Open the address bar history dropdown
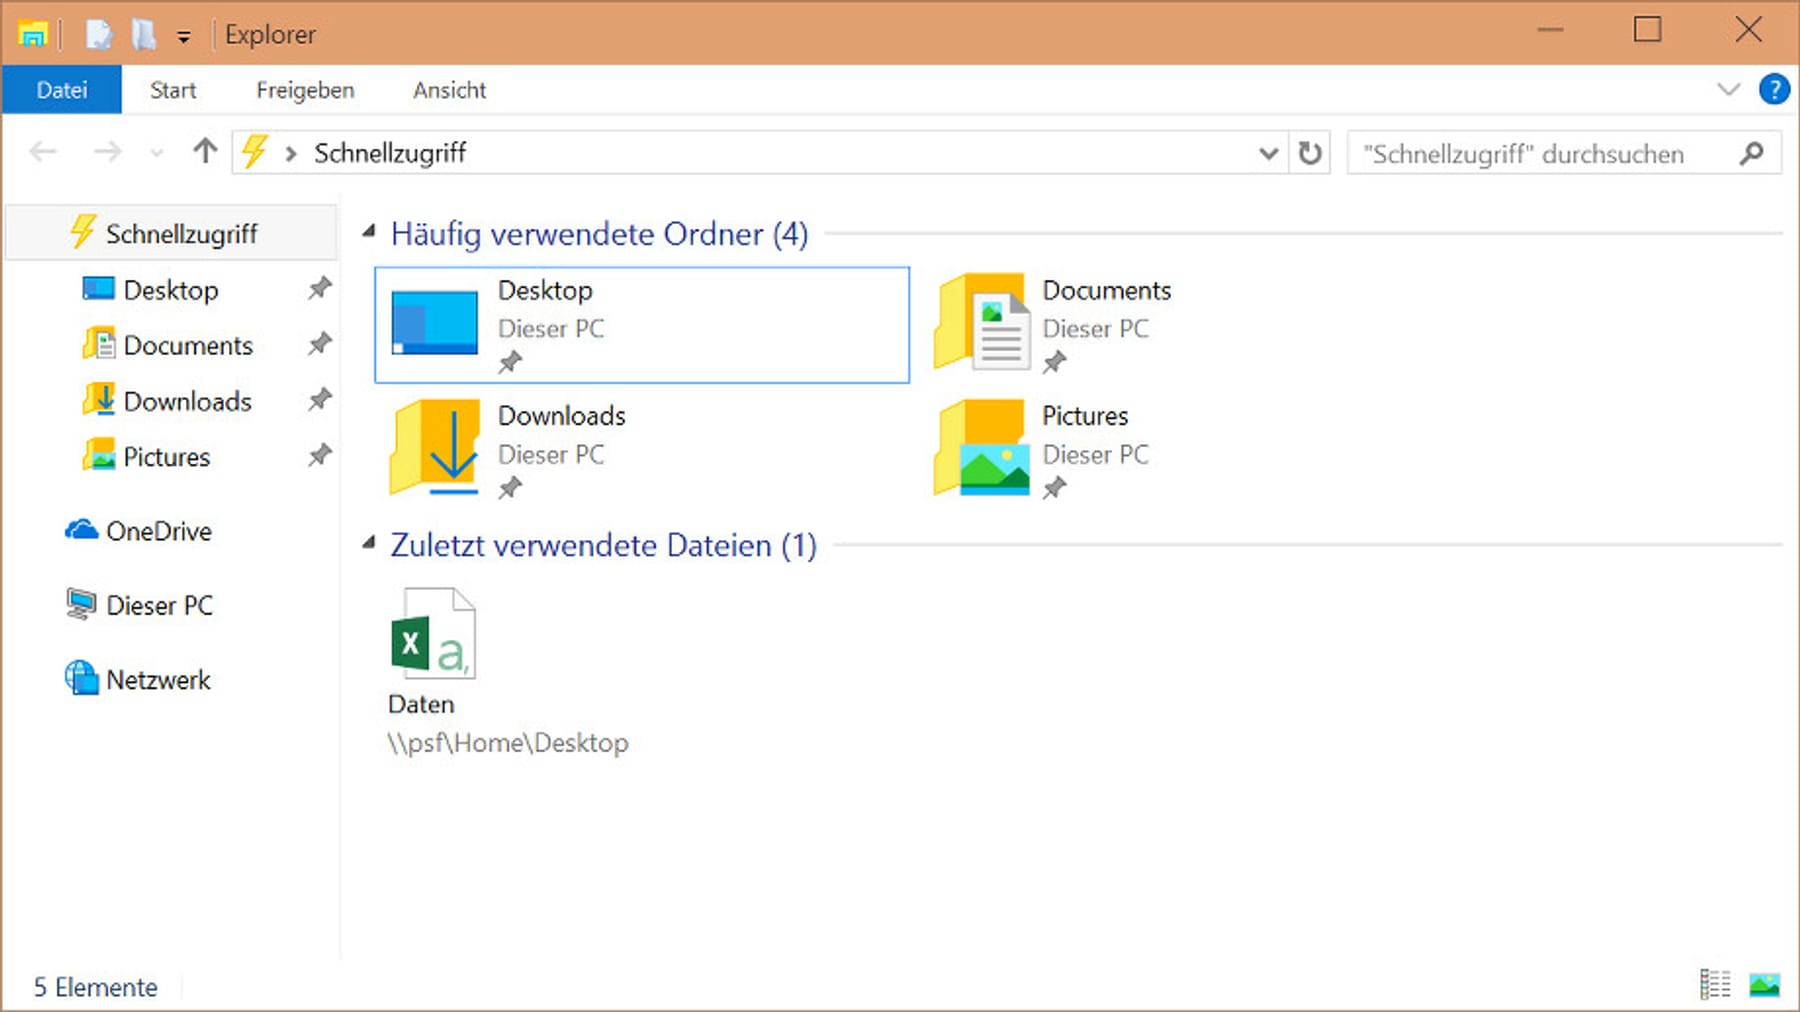 coord(1267,152)
